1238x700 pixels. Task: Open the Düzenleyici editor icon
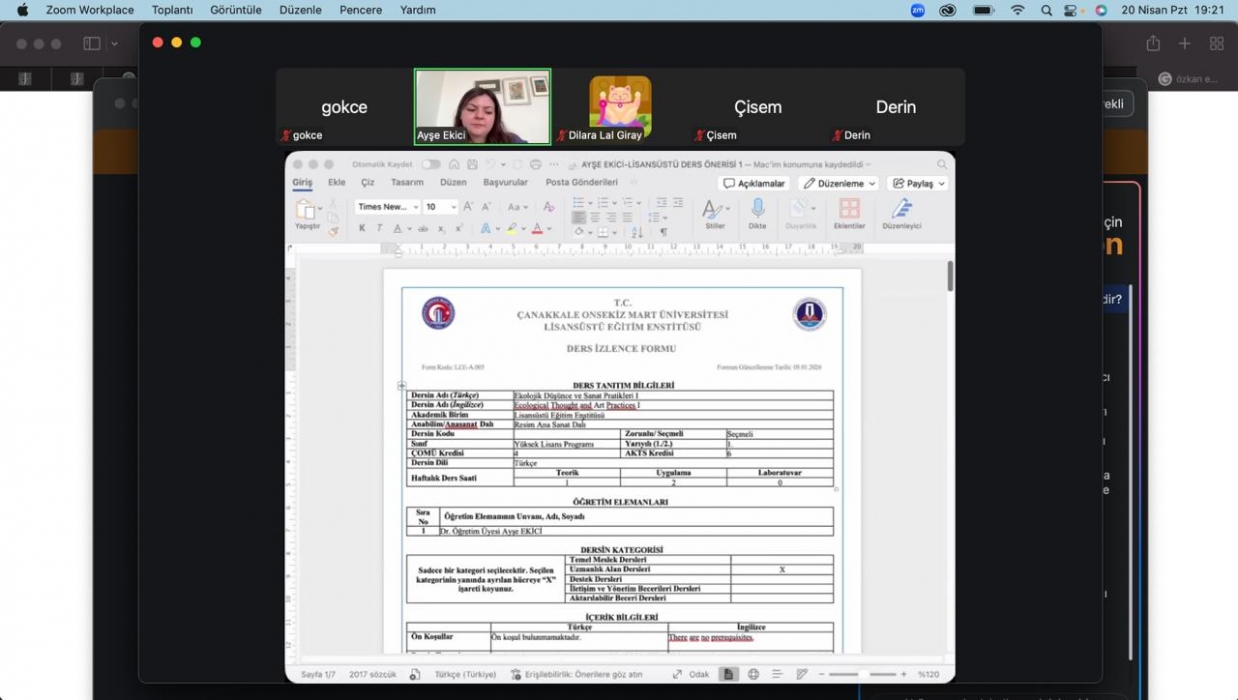click(x=902, y=209)
